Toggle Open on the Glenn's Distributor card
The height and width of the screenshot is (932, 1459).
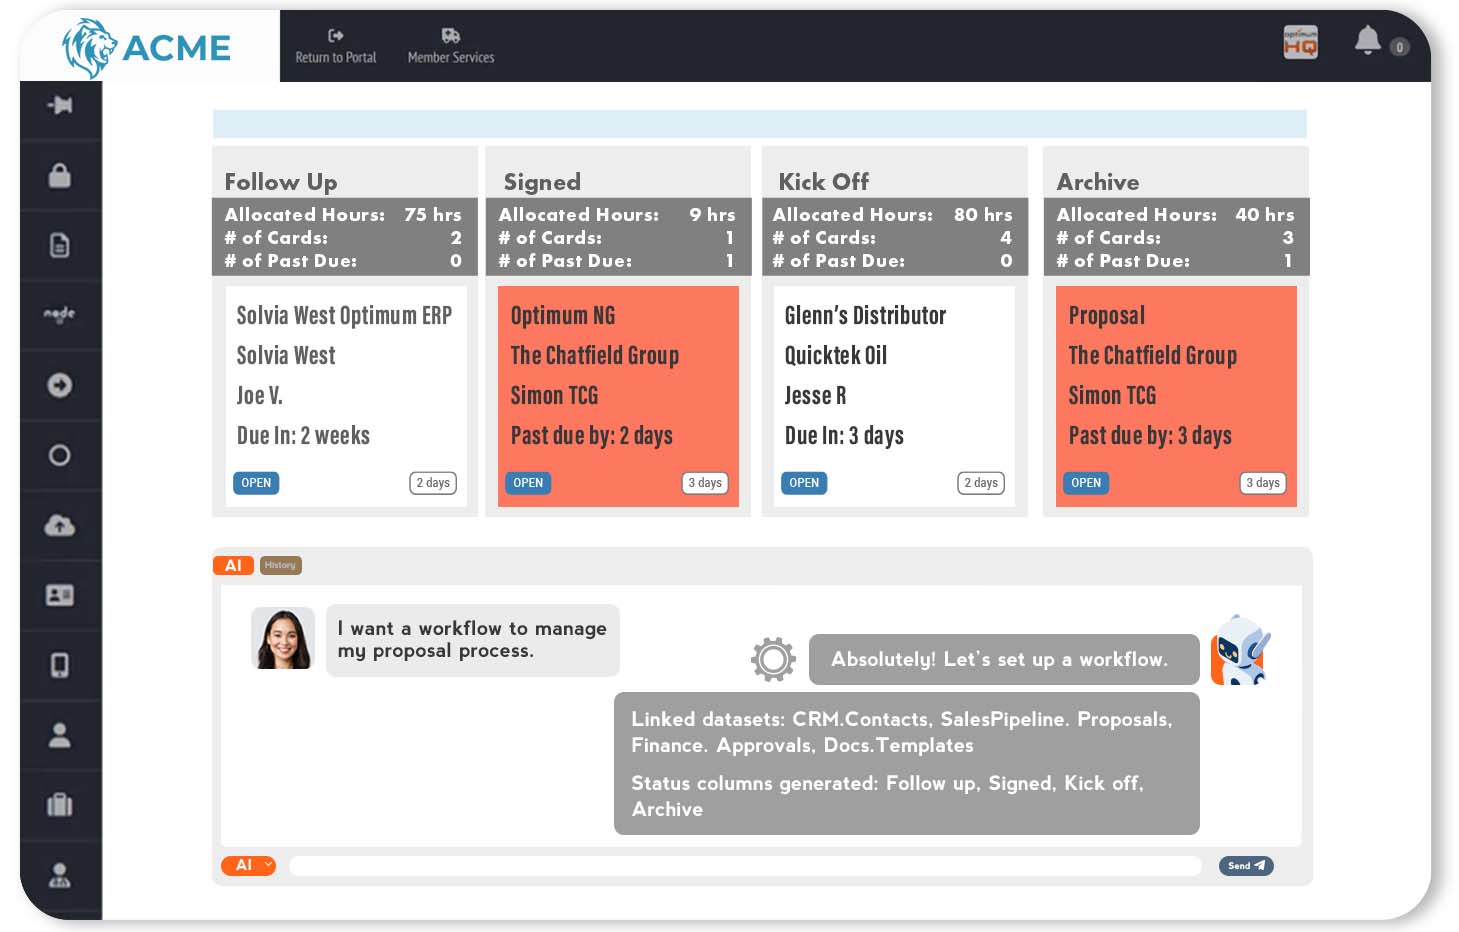(x=804, y=483)
